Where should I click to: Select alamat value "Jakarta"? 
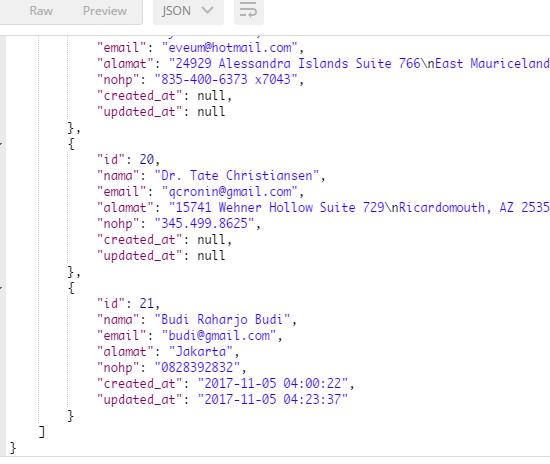(x=201, y=351)
